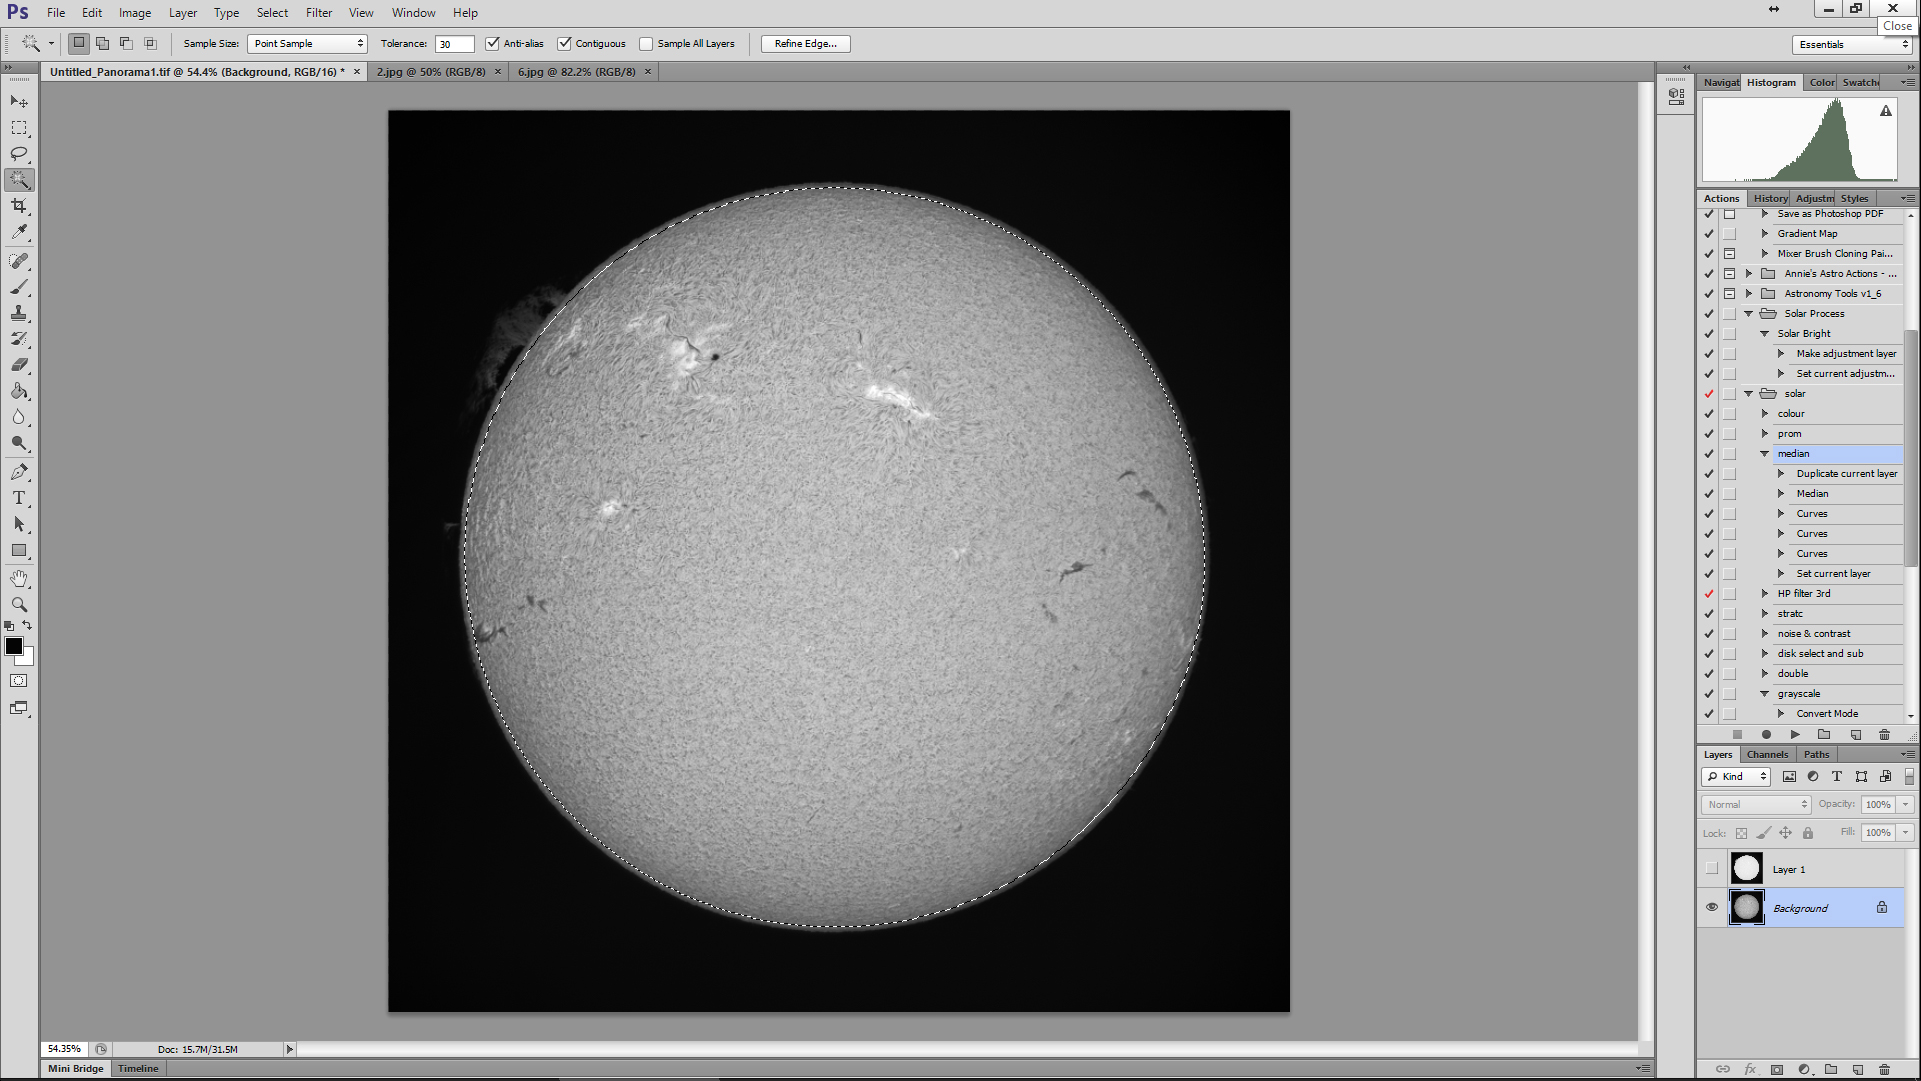Toggle checkmark for the median action
Image resolution: width=1921 pixels, height=1081 pixels.
tap(1709, 454)
